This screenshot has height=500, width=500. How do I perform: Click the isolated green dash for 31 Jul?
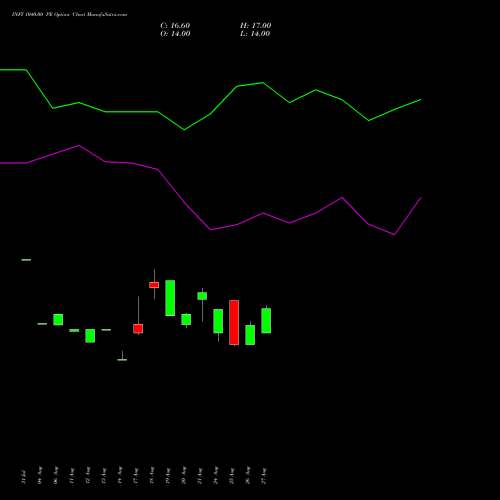pyautogui.click(x=26, y=260)
